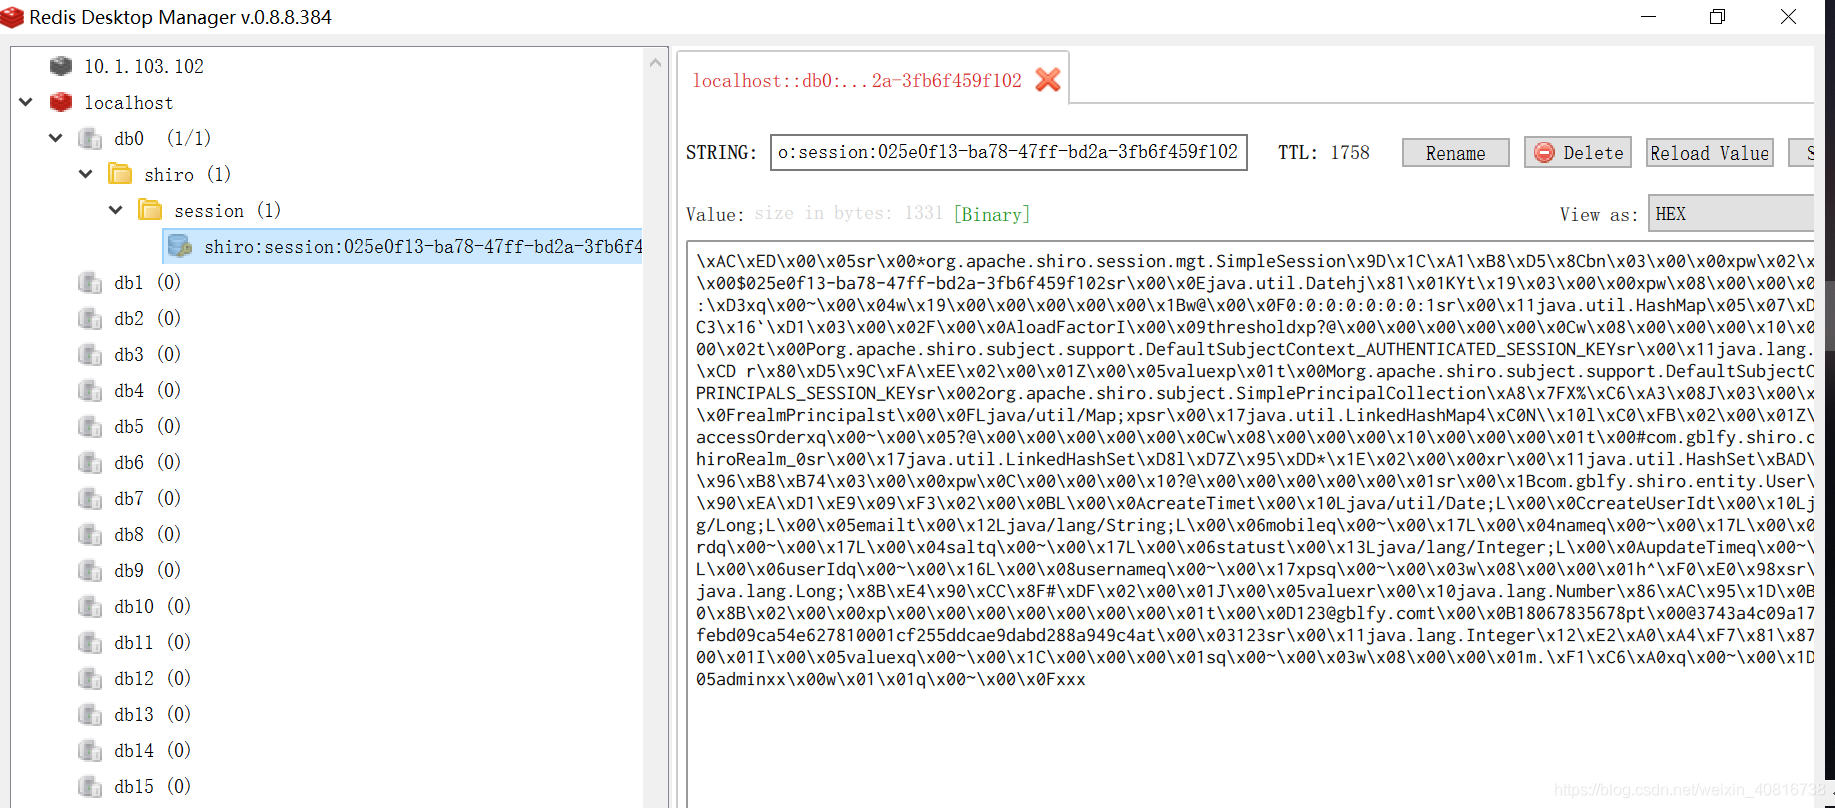Click the [Binary] size label
The height and width of the screenshot is (808, 1835).
(991, 214)
